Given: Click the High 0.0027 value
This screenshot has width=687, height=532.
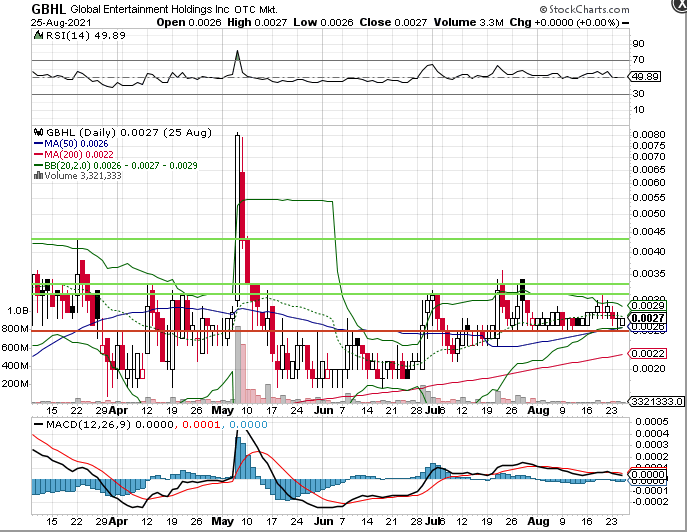Looking at the screenshot, I should [257, 22].
